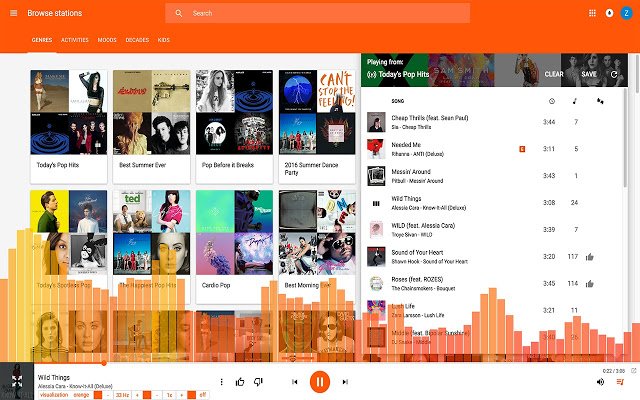Click the SONG column header
This screenshot has width=640, height=400.
pos(398,101)
